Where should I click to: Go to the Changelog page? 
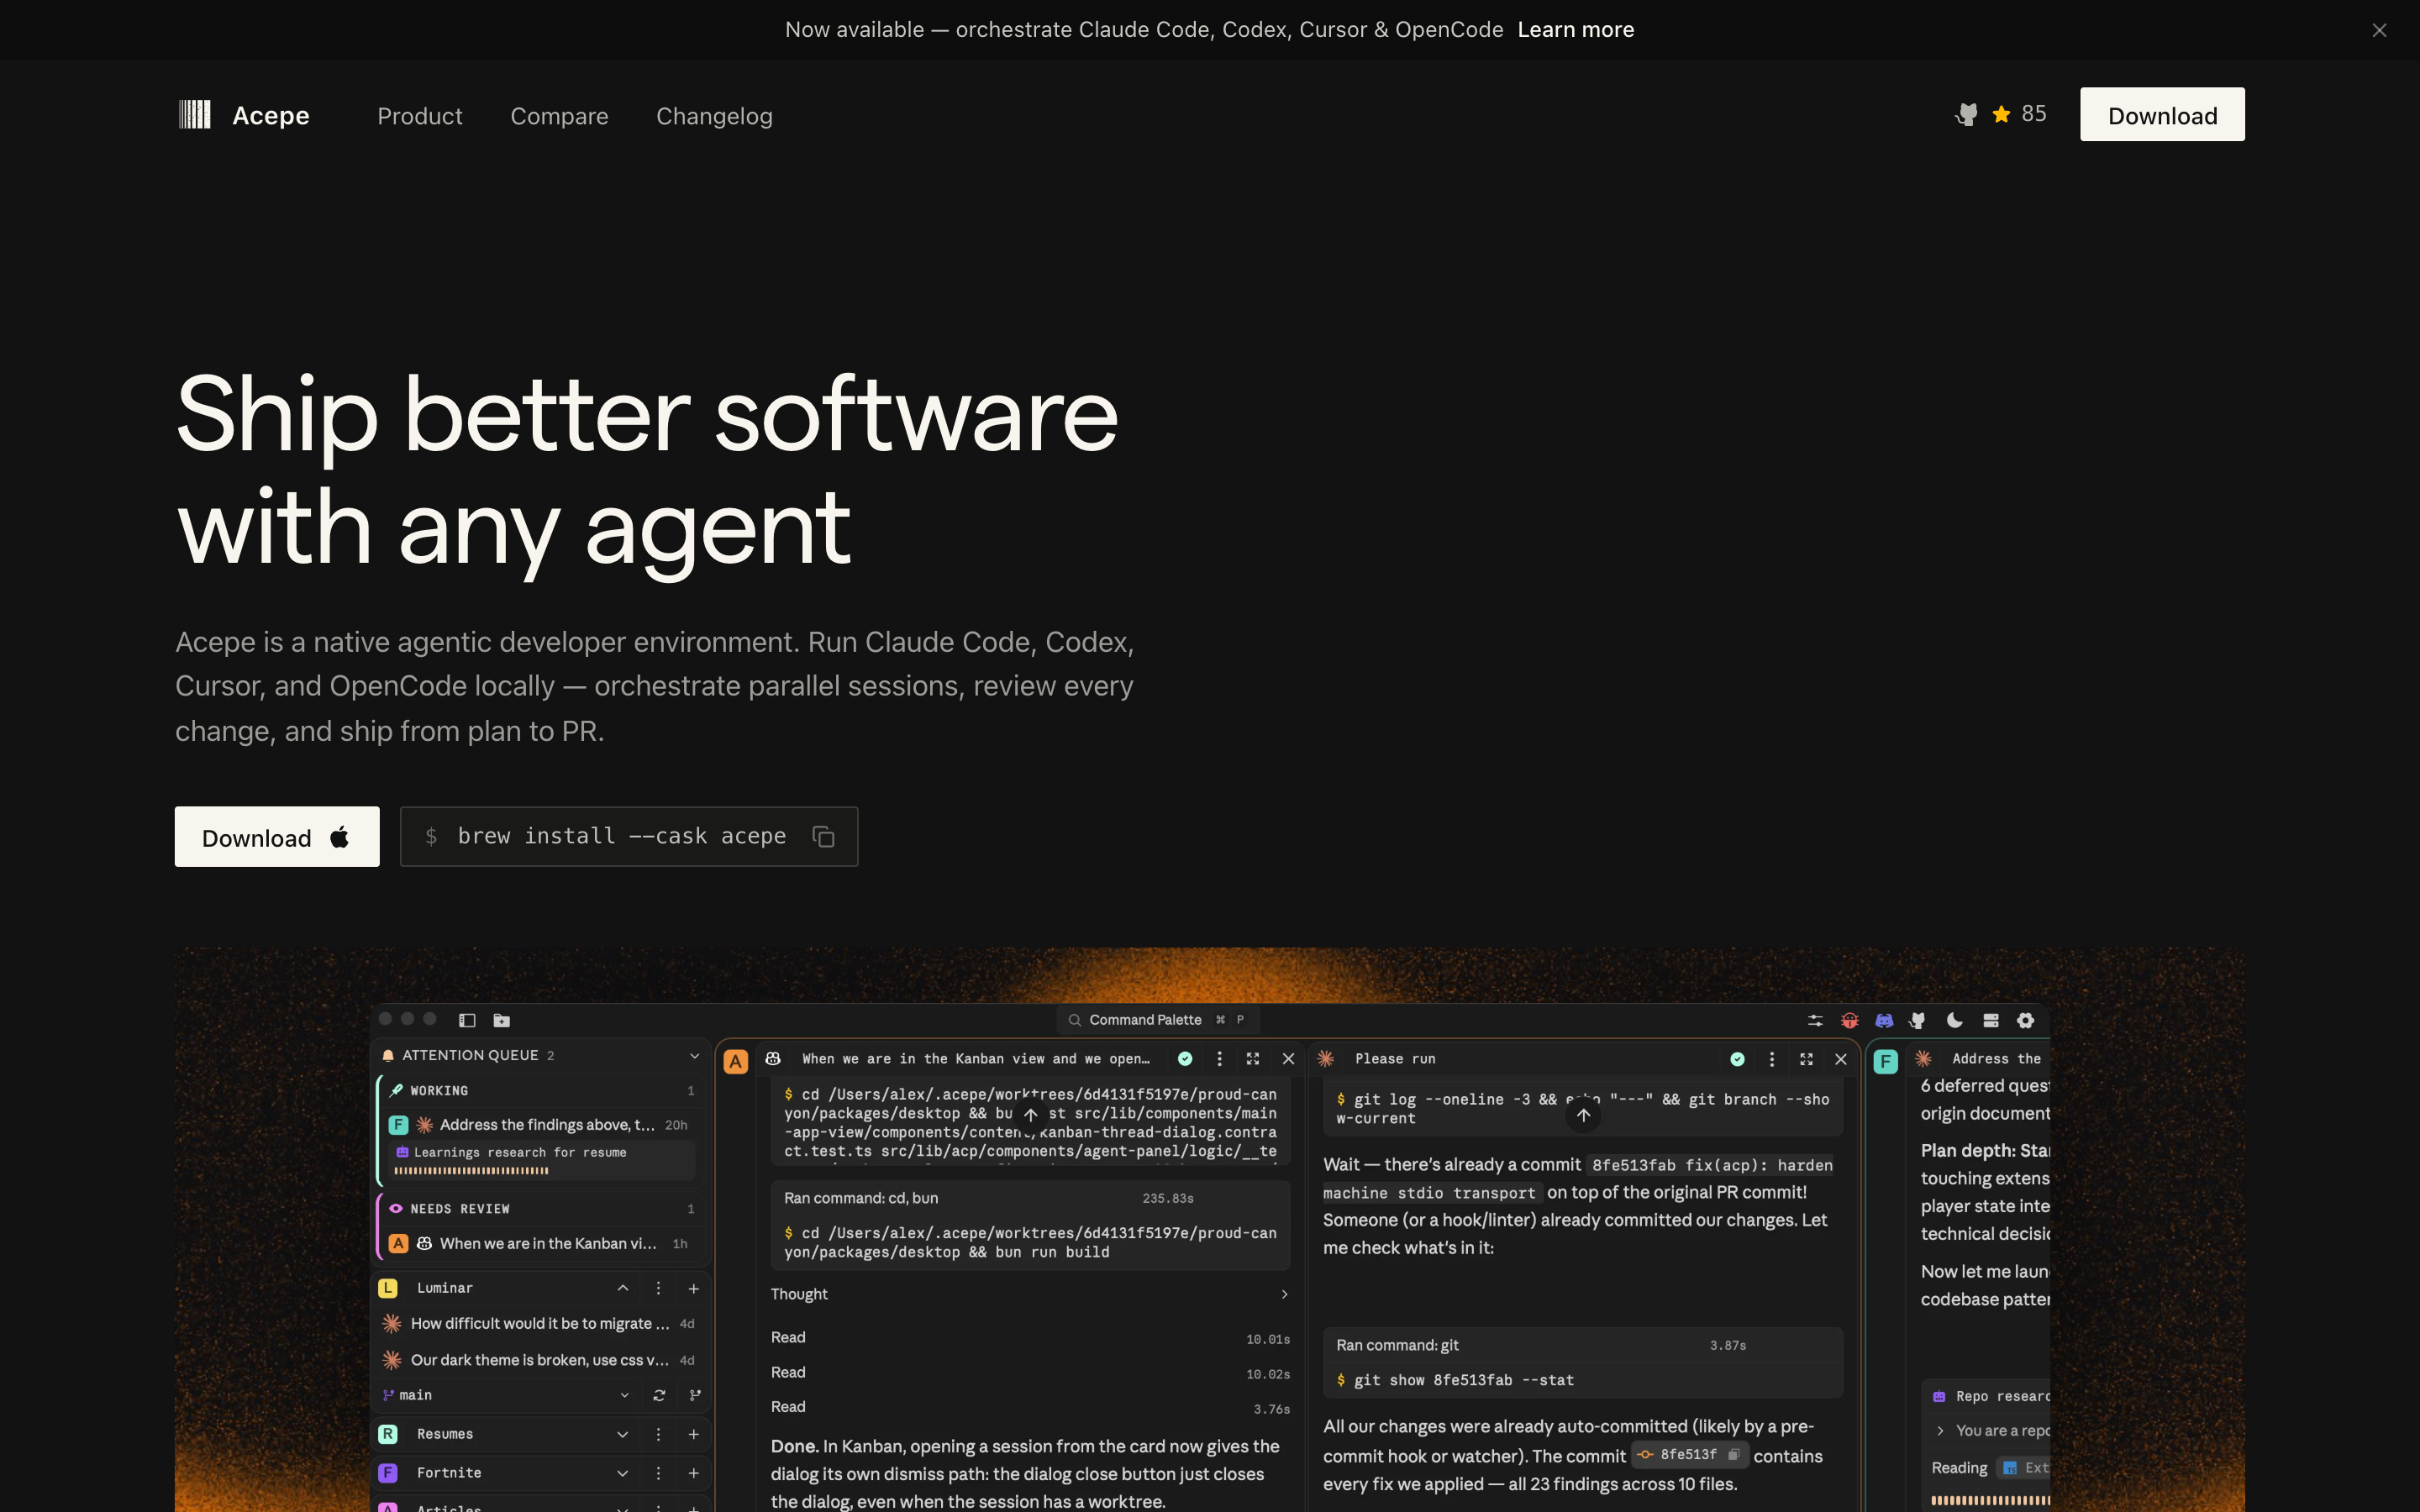pyautogui.click(x=714, y=116)
